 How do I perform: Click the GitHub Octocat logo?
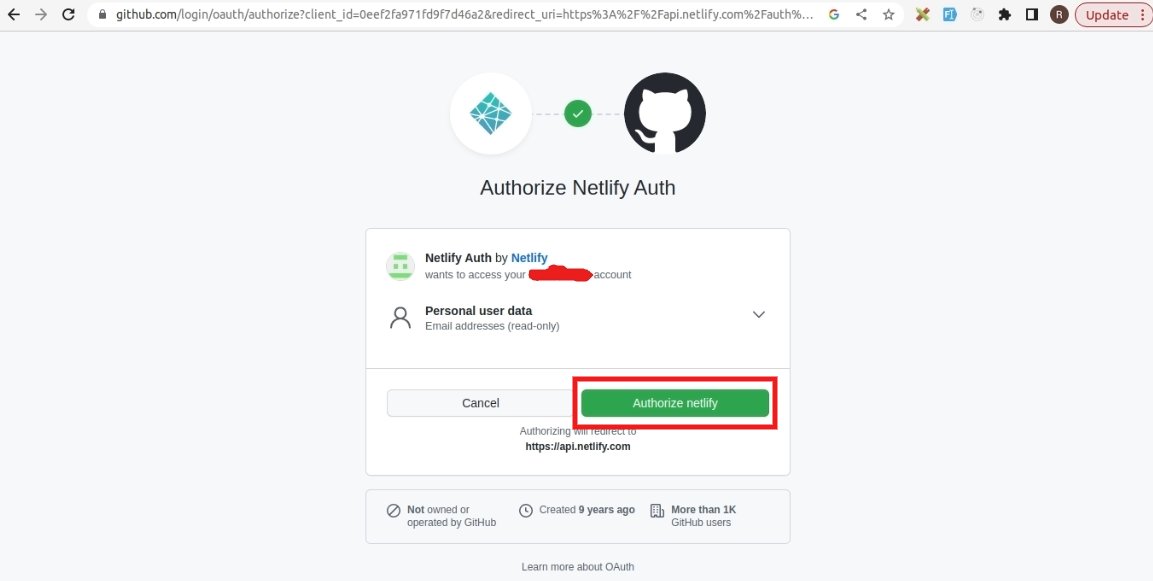[x=665, y=113]
